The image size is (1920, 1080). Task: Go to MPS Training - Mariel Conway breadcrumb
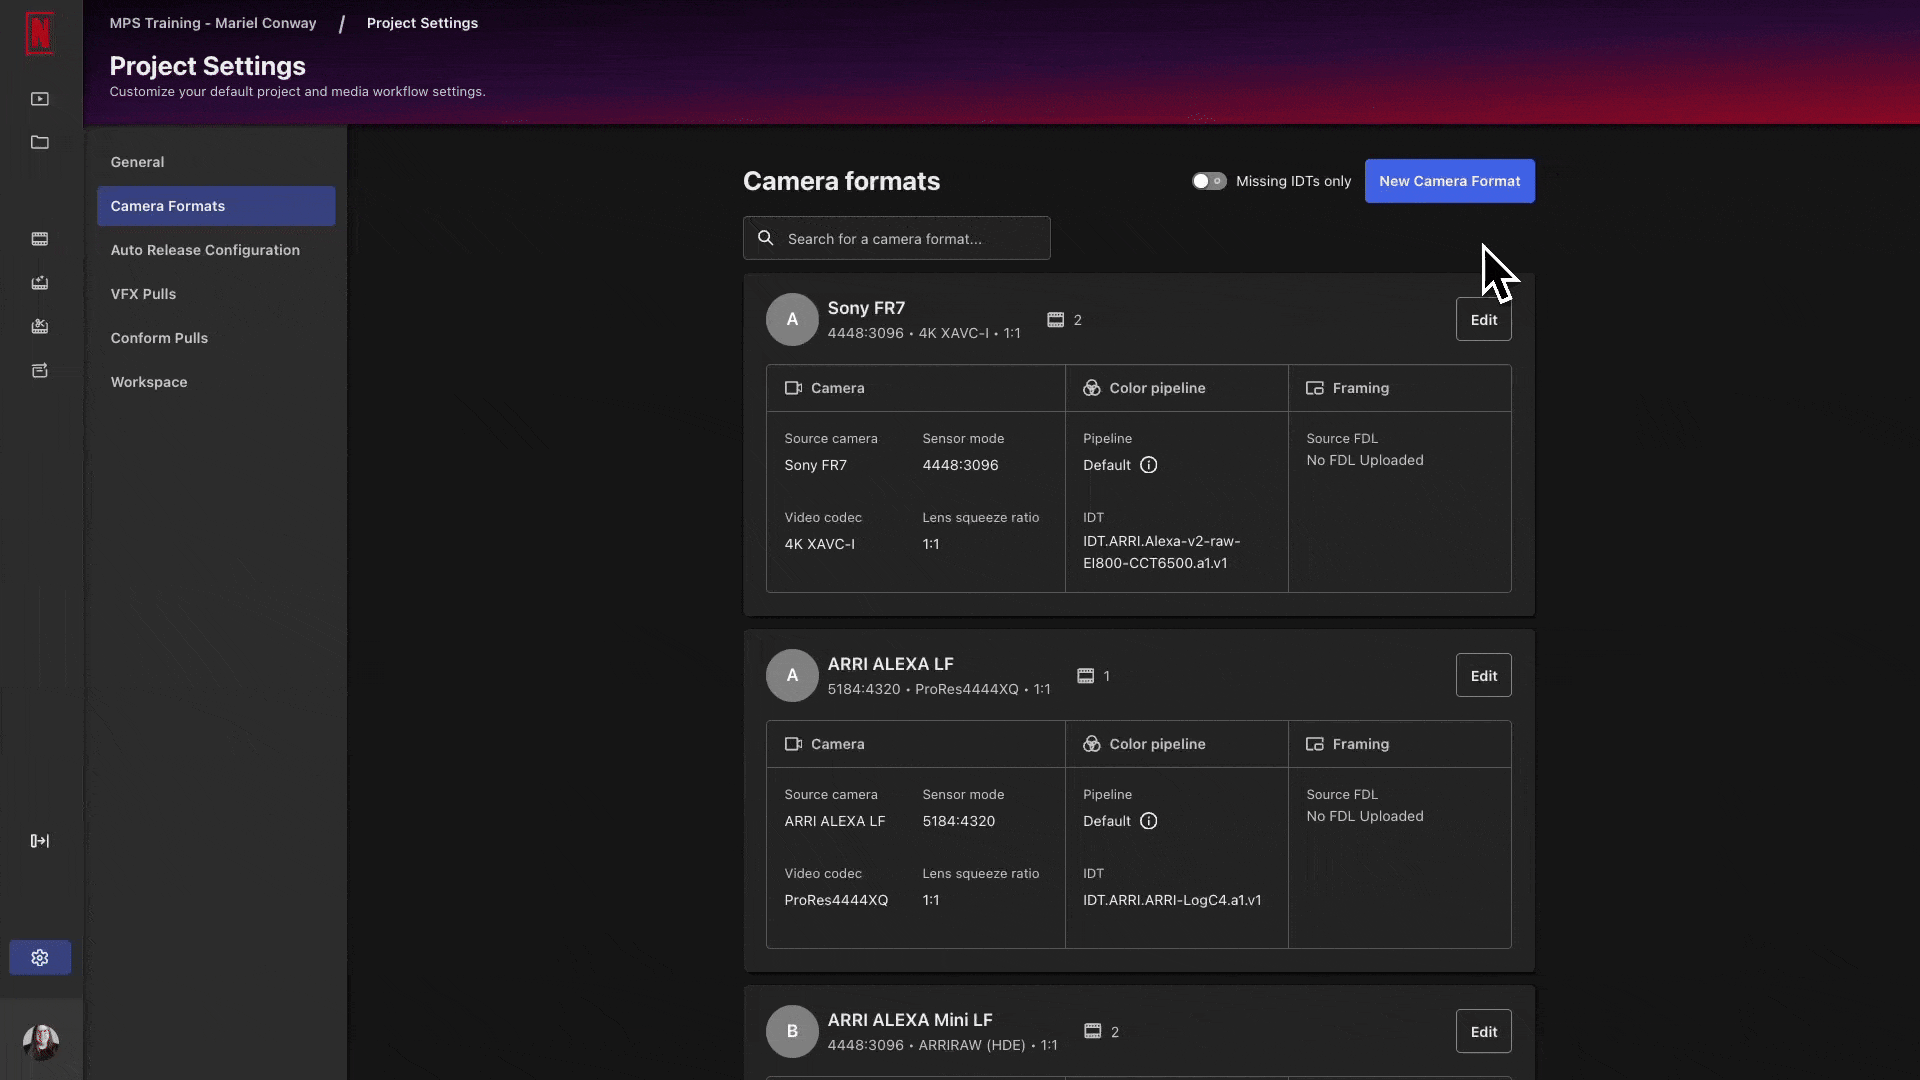tap(213, 23)
